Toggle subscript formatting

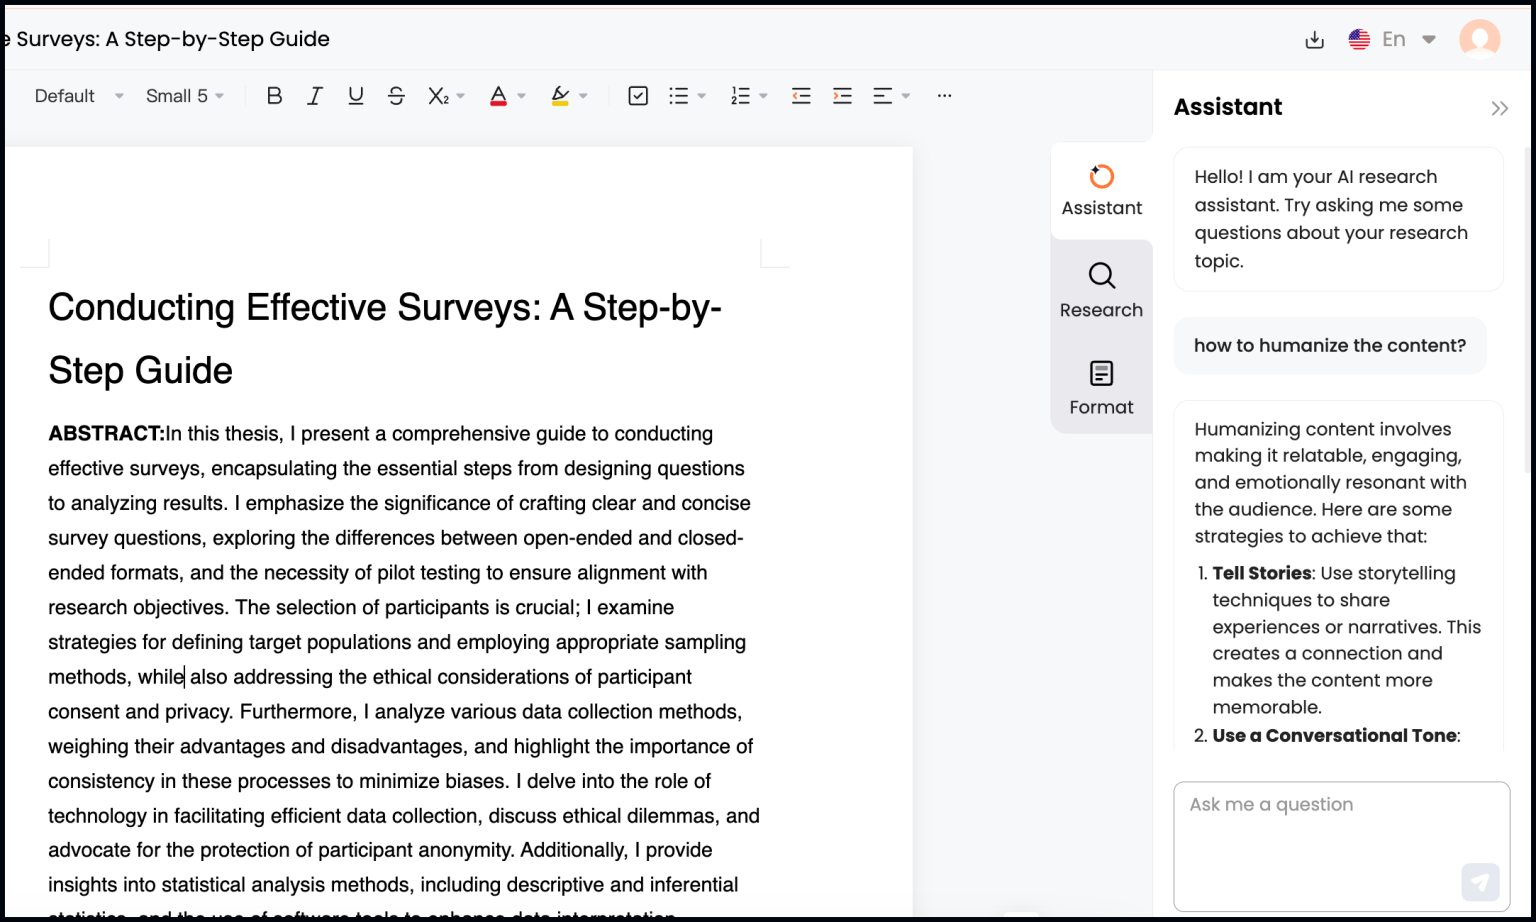click(x=437, y=95)
